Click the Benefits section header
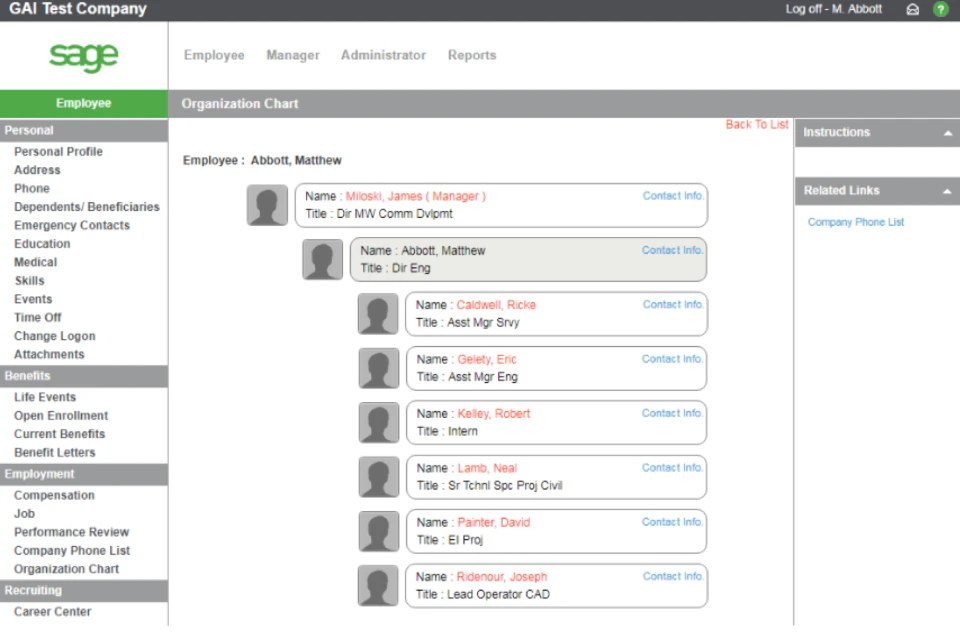The image size is (960, 634). 30,376
